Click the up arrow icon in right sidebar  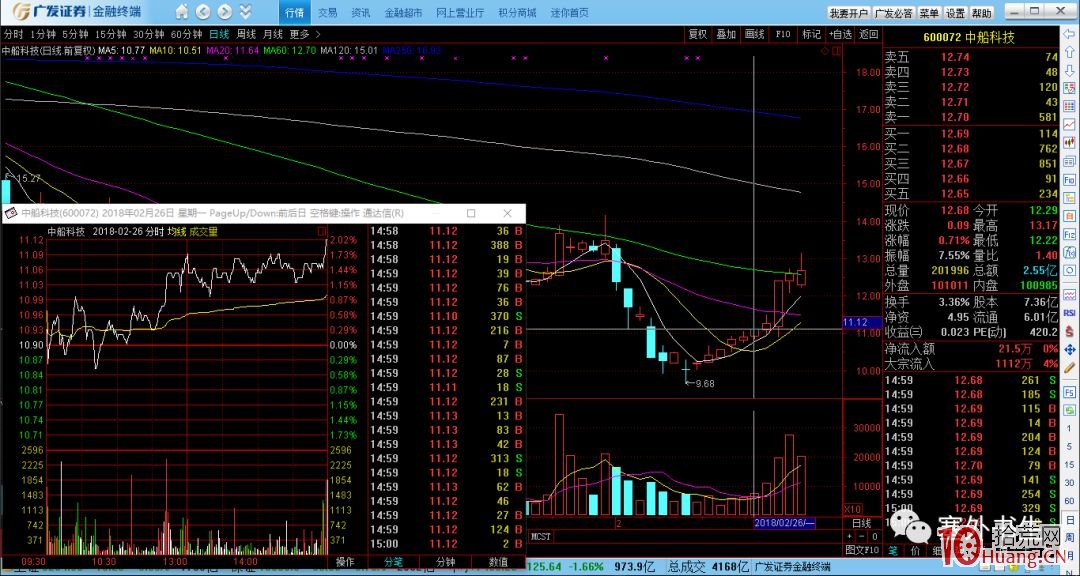[1070, 52]
